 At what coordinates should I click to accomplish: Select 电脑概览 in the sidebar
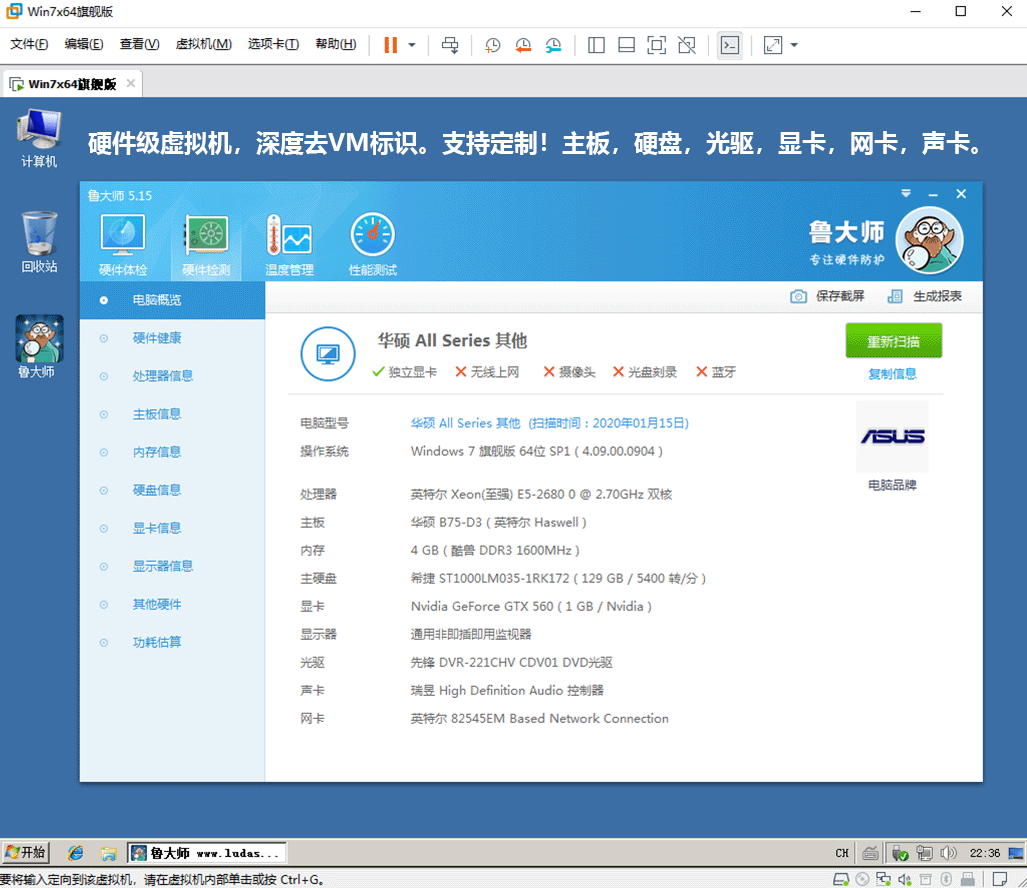click(172, 300)
